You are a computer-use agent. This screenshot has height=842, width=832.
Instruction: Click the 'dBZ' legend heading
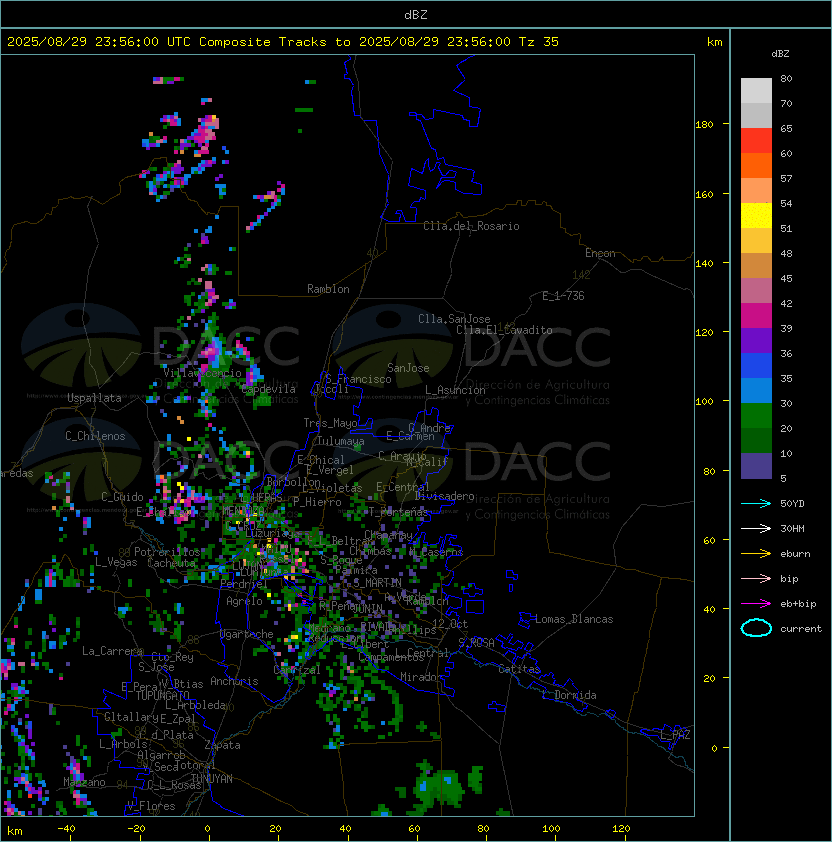coord(780,54)
